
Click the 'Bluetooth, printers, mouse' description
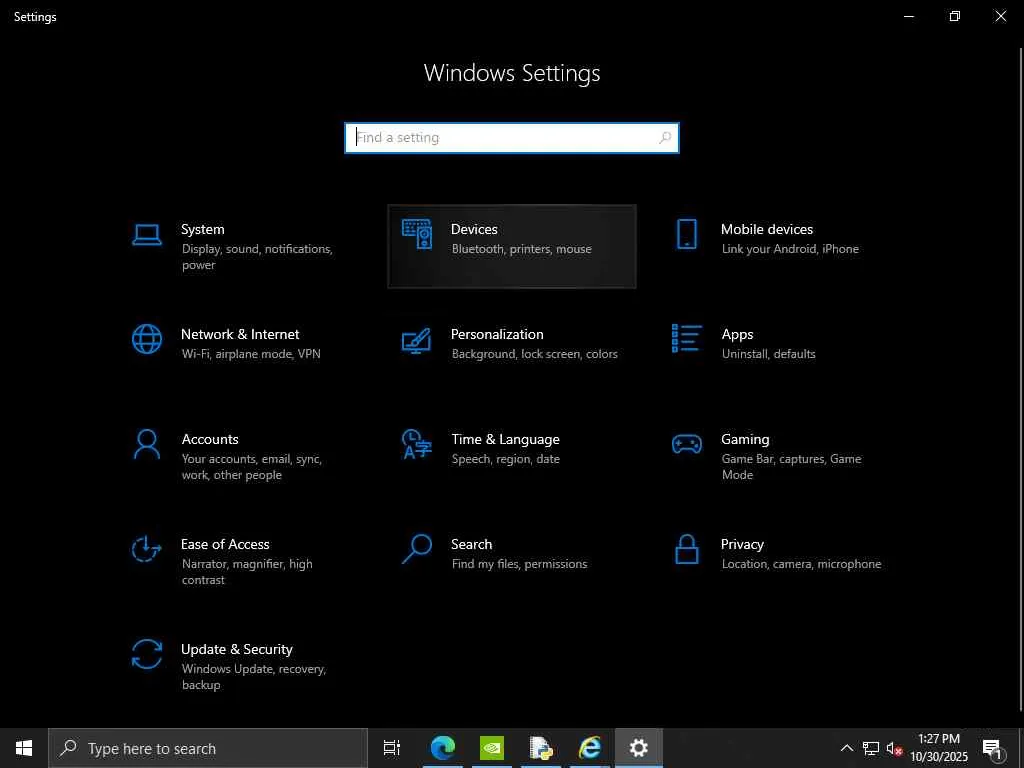pos(521,249)
